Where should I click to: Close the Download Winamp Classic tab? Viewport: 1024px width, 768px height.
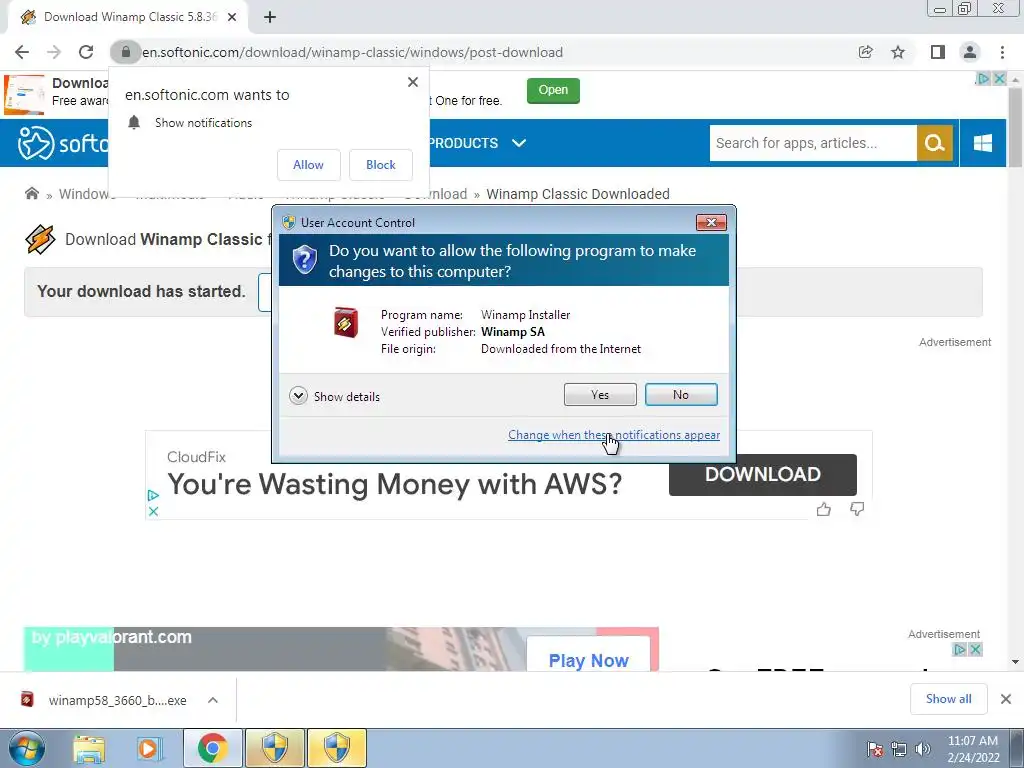[232, 17]
